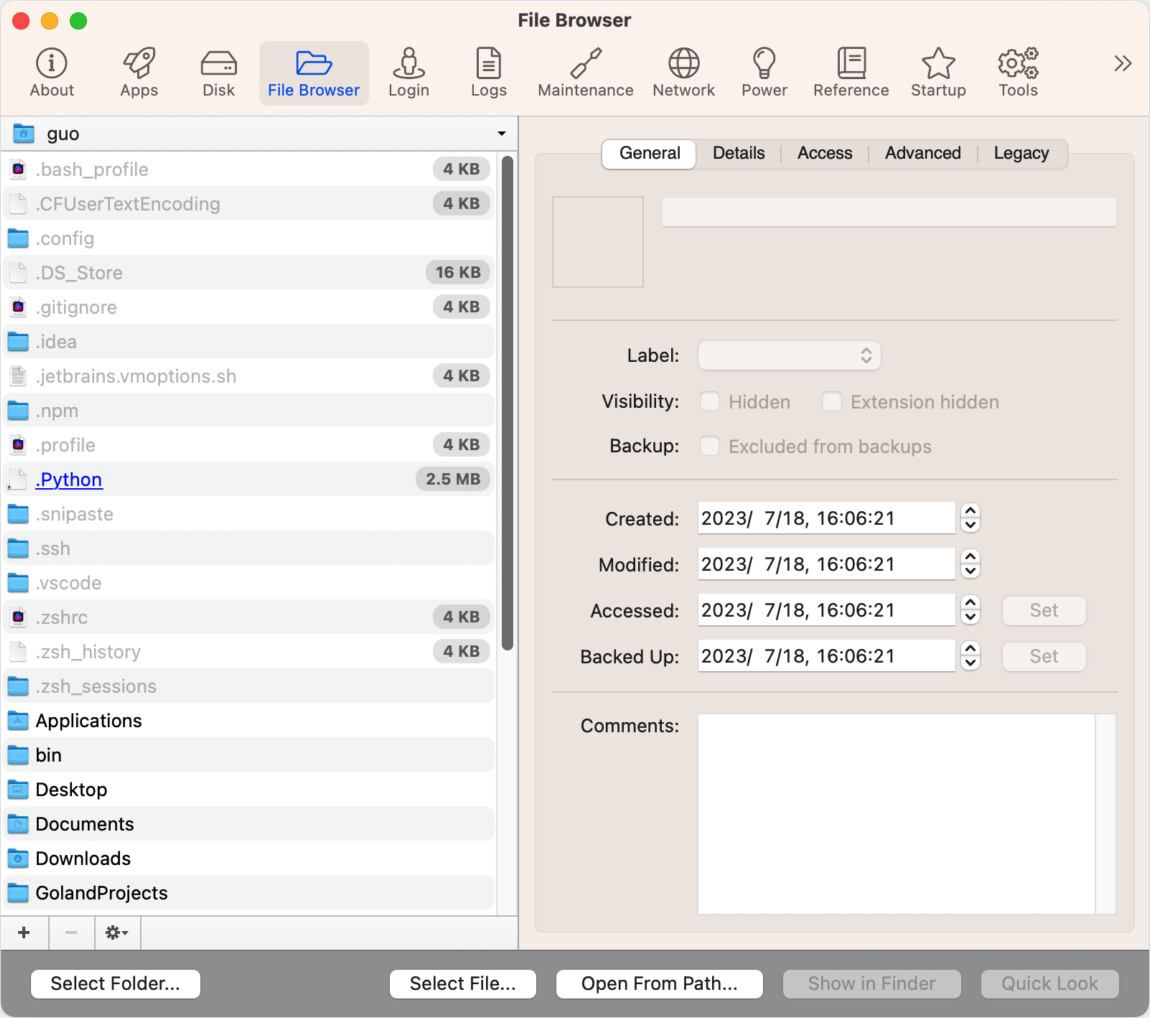Open the Login pane
This screenshot has height=1018, width=1150.
409,73
